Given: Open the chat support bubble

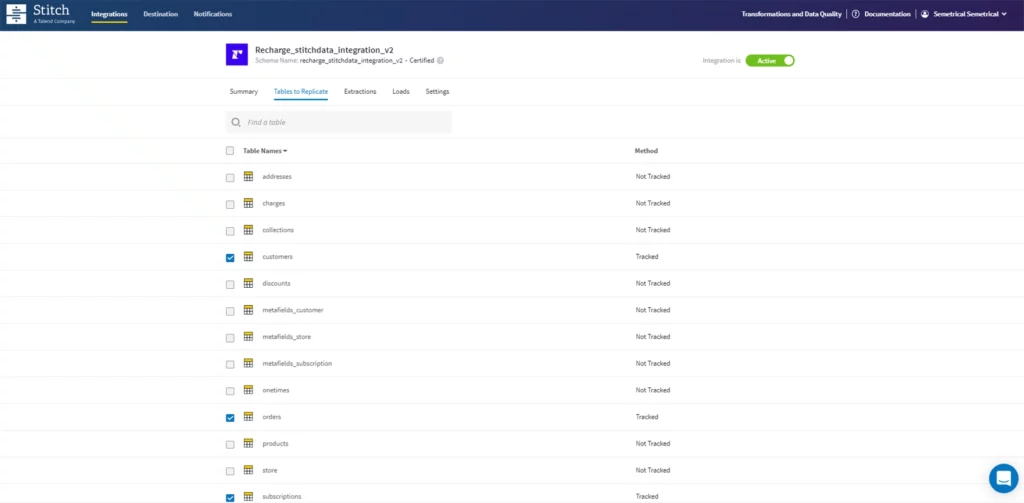Looking at the screenshot, I should pos(1002,478).
